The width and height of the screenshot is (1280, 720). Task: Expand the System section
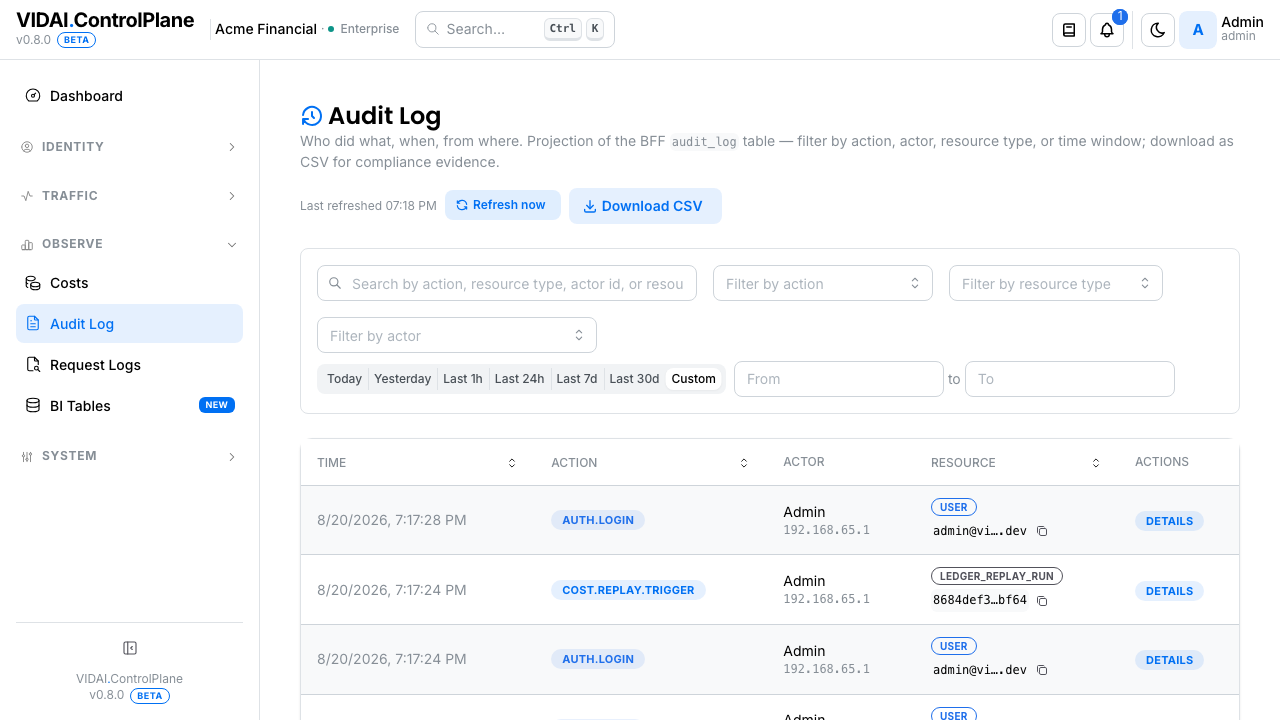[x=129, y=456]
